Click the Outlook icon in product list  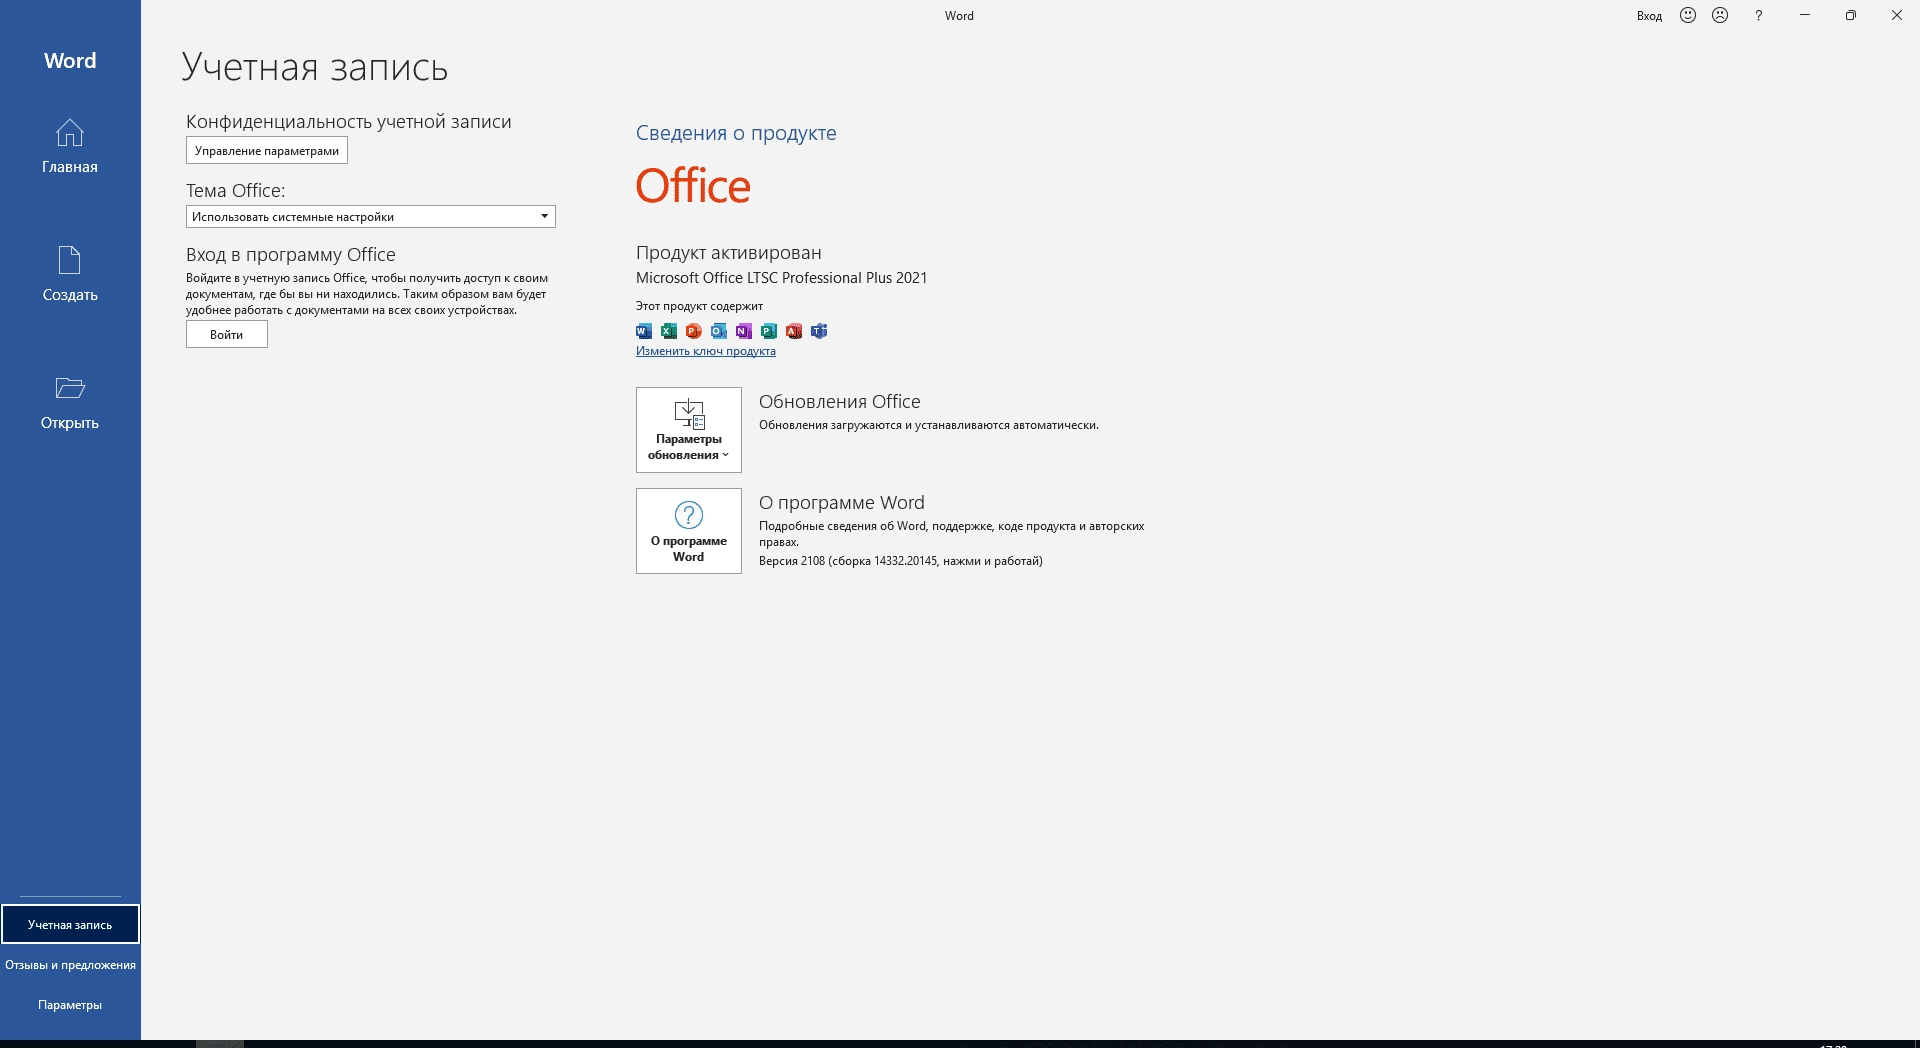coord(719,331)
